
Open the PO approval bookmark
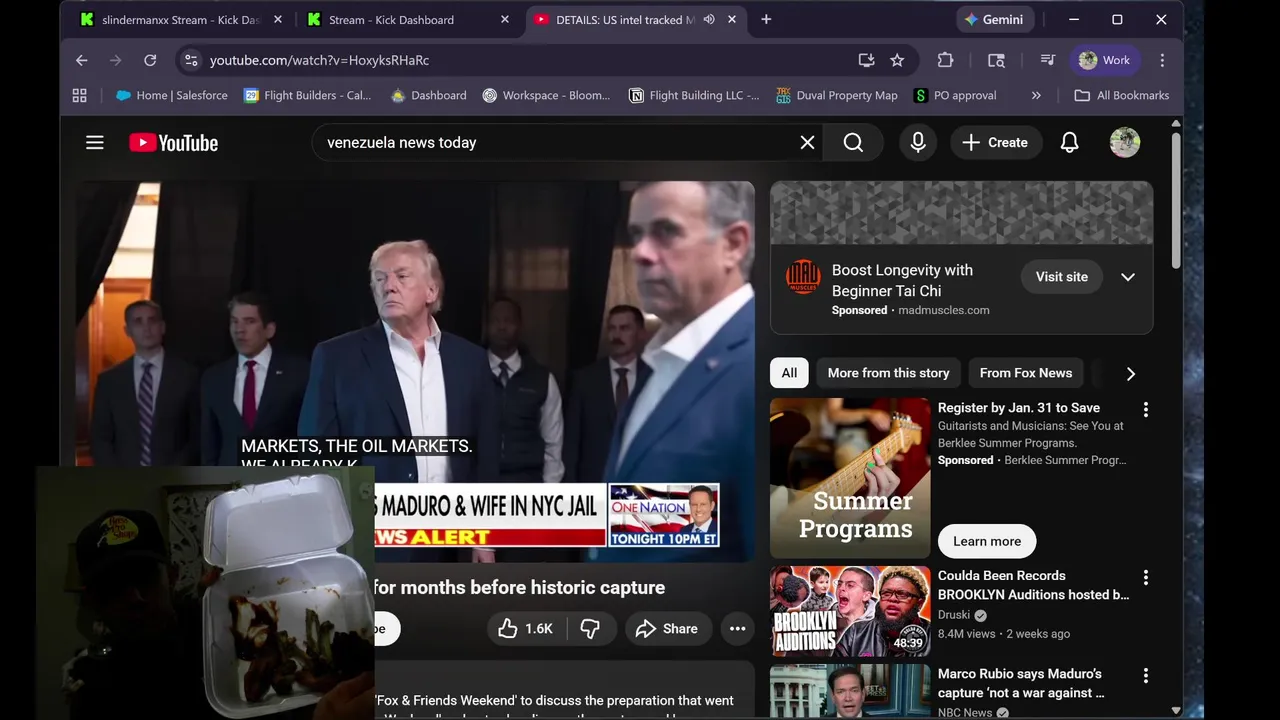[955, 95]
